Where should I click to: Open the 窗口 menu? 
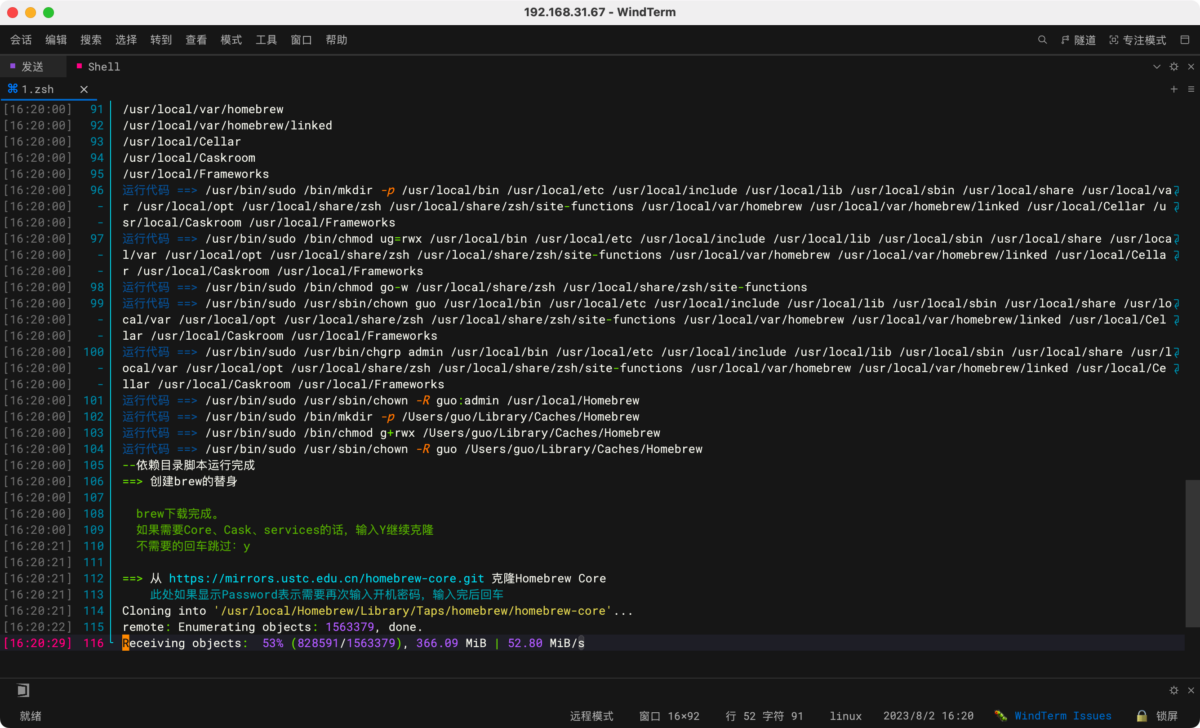(301, 40)
